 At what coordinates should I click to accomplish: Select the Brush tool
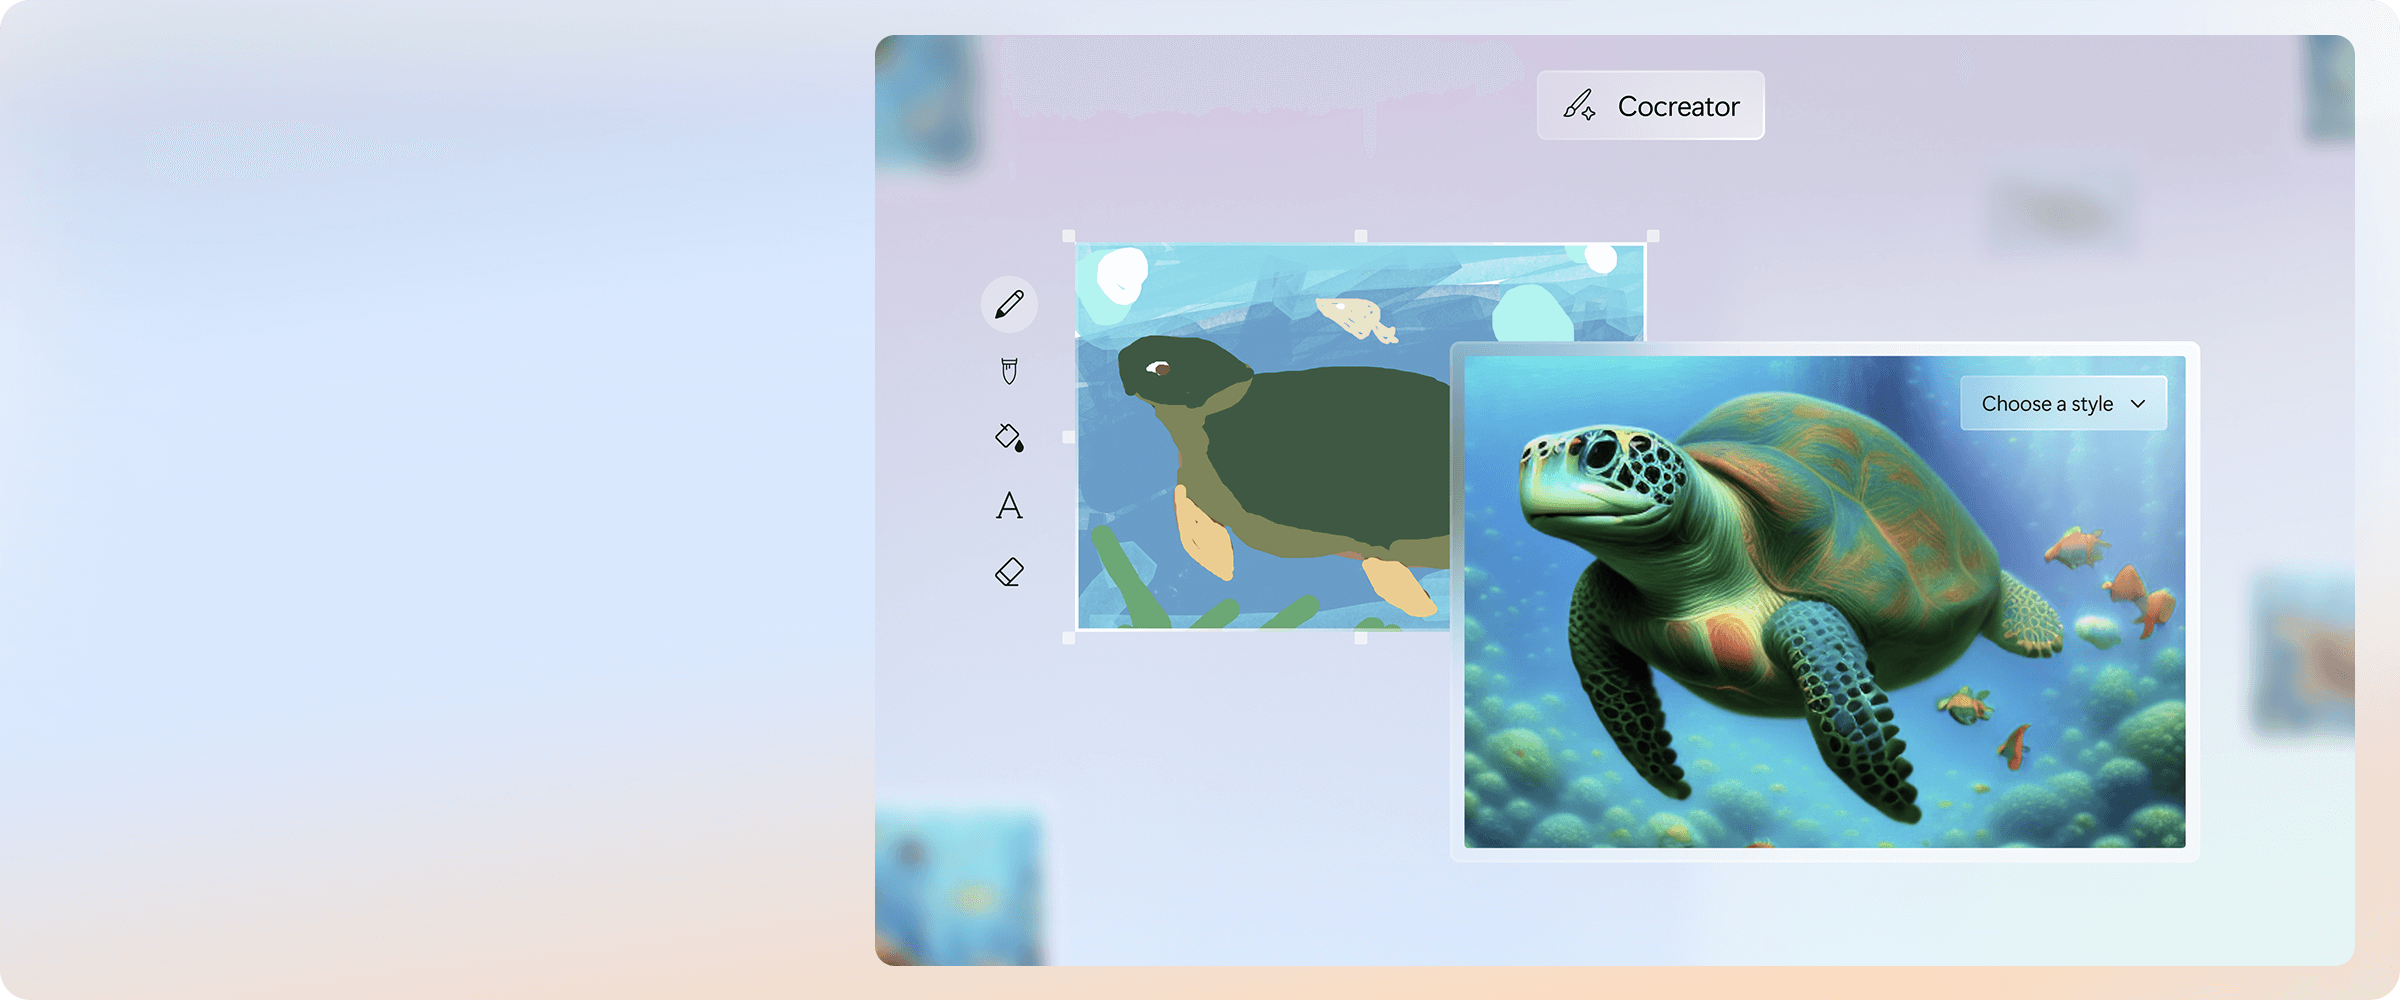pos(1009,371)
